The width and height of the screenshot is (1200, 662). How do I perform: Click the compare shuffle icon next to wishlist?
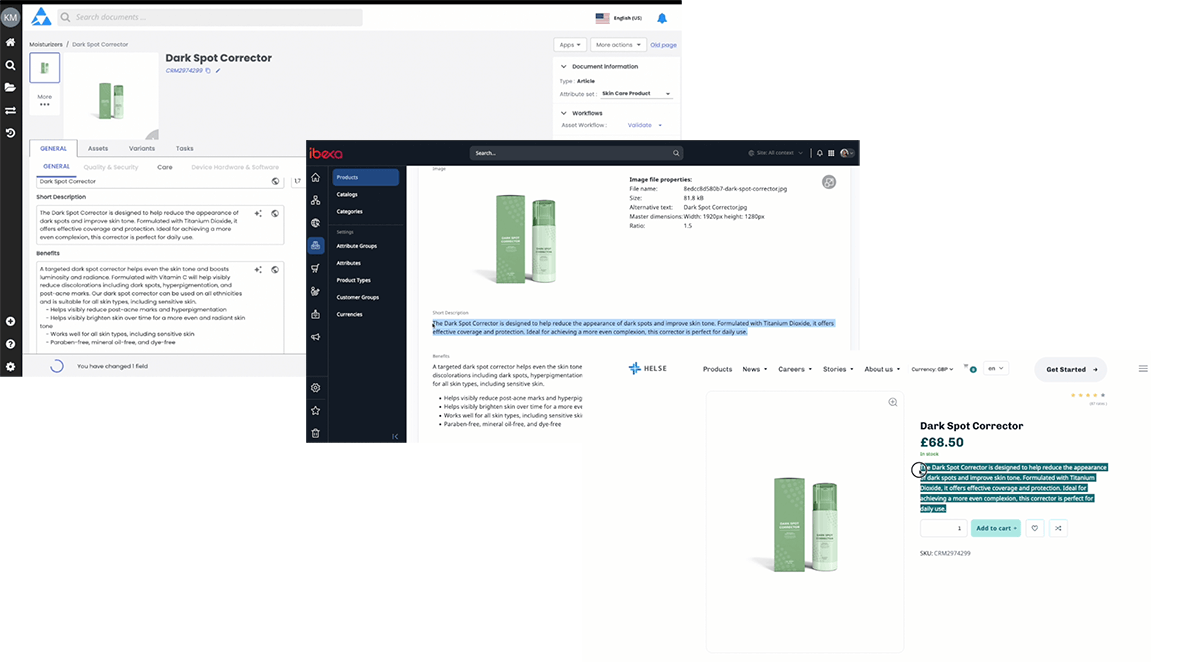point(1059,528)
